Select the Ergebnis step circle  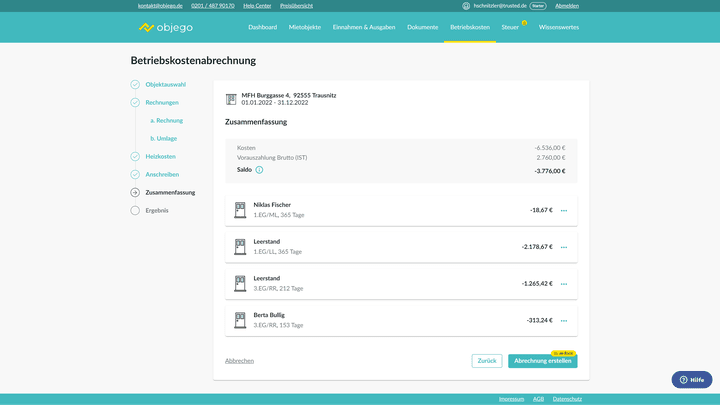(x=135, y=210)
